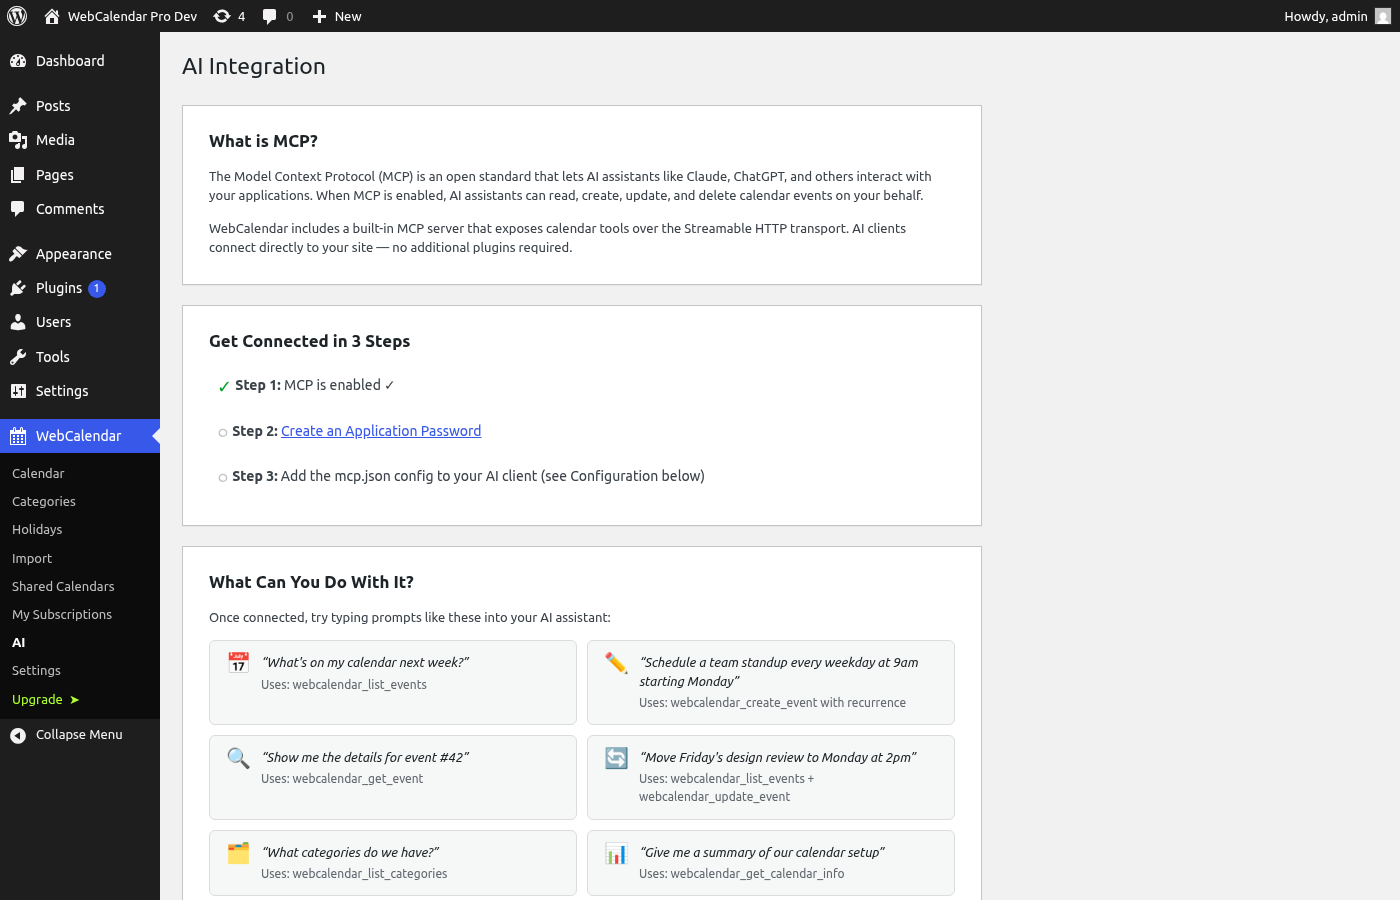Open My Subscriptions submenu item

coord(62,615)
